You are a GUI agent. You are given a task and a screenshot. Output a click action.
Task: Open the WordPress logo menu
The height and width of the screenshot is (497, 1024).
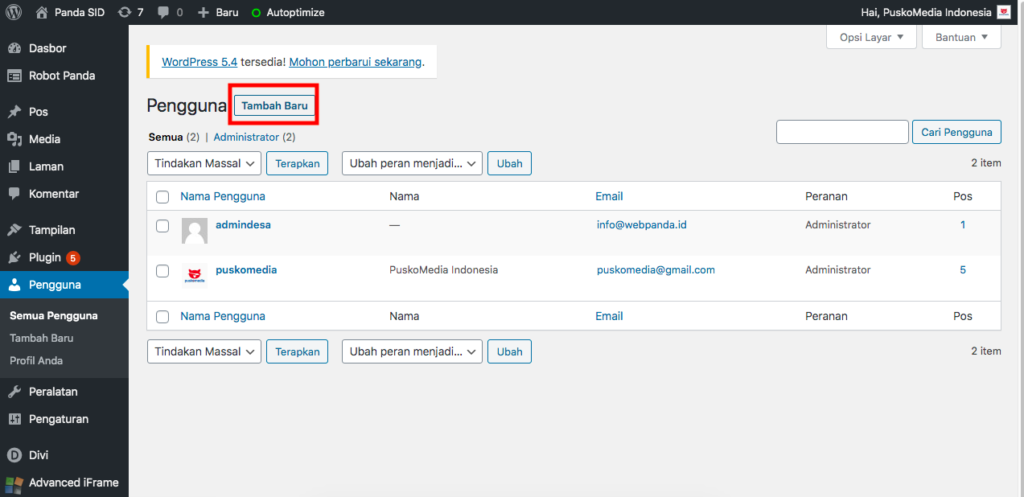pyautogui.click(x=13, y=12)
